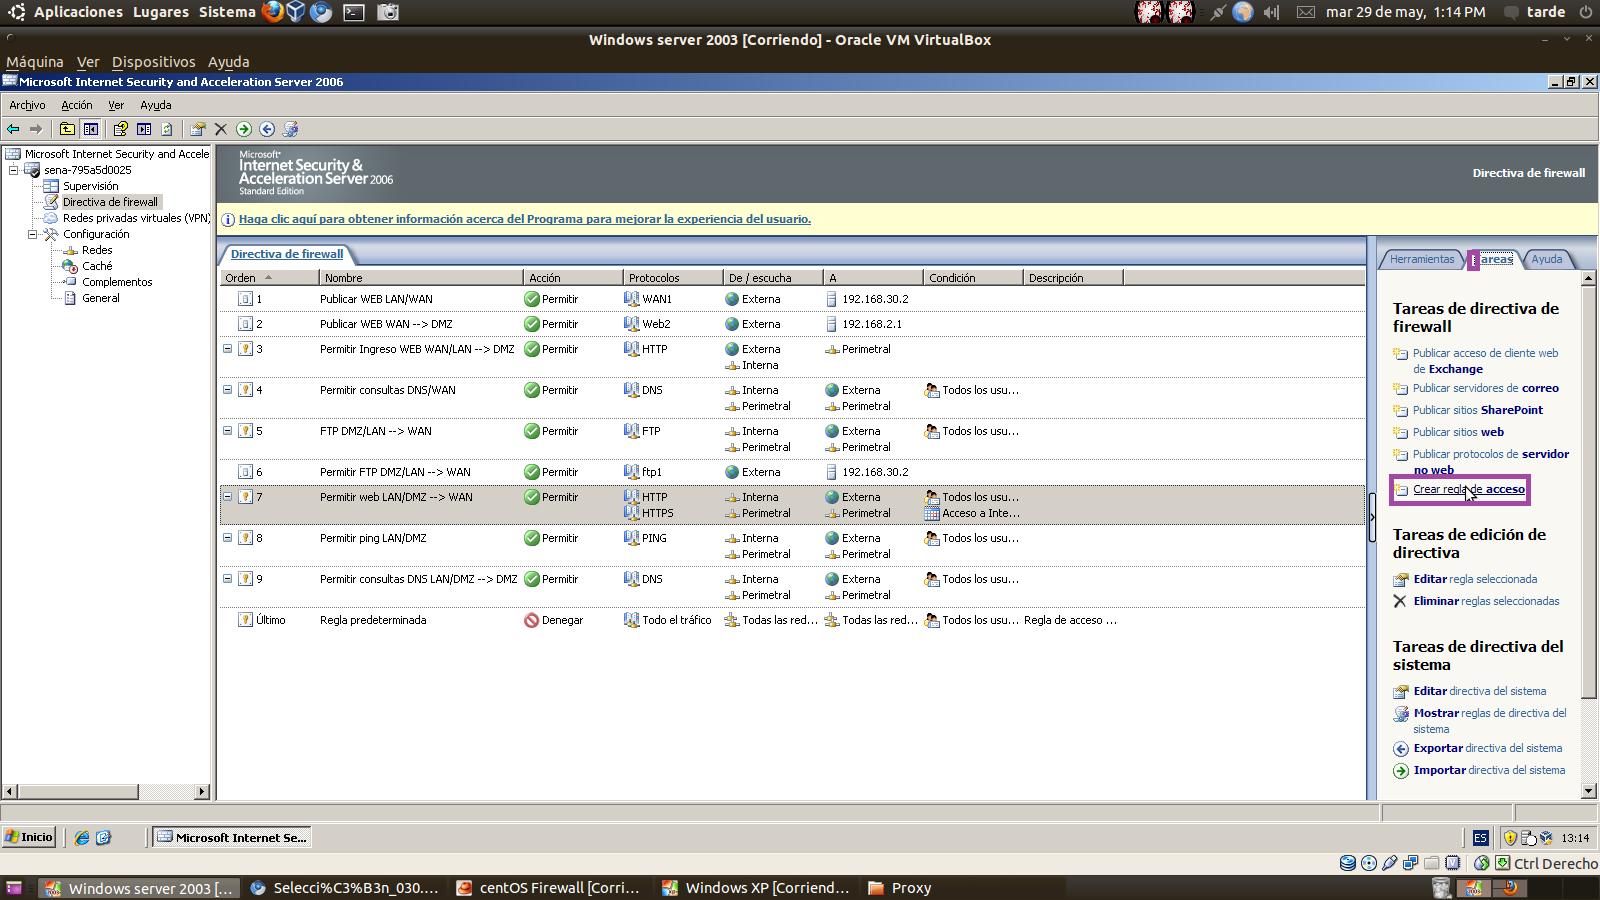Click the edit selected rule properties icon
The height and width of the screenshot is (900, 1600).
(198, 129)
